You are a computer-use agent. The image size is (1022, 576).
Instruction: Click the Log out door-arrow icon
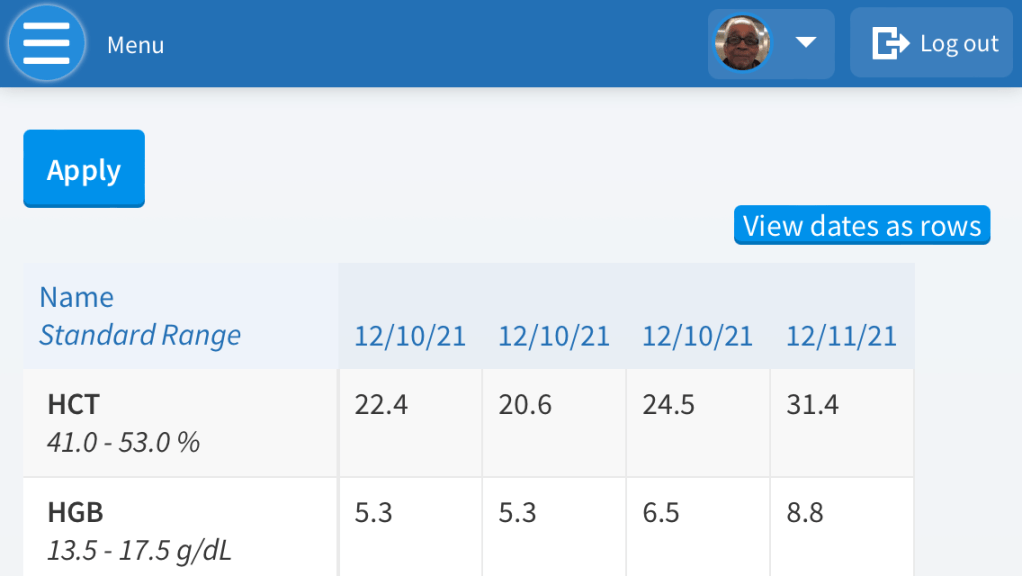pyautogui.click(x=890, y=44)
